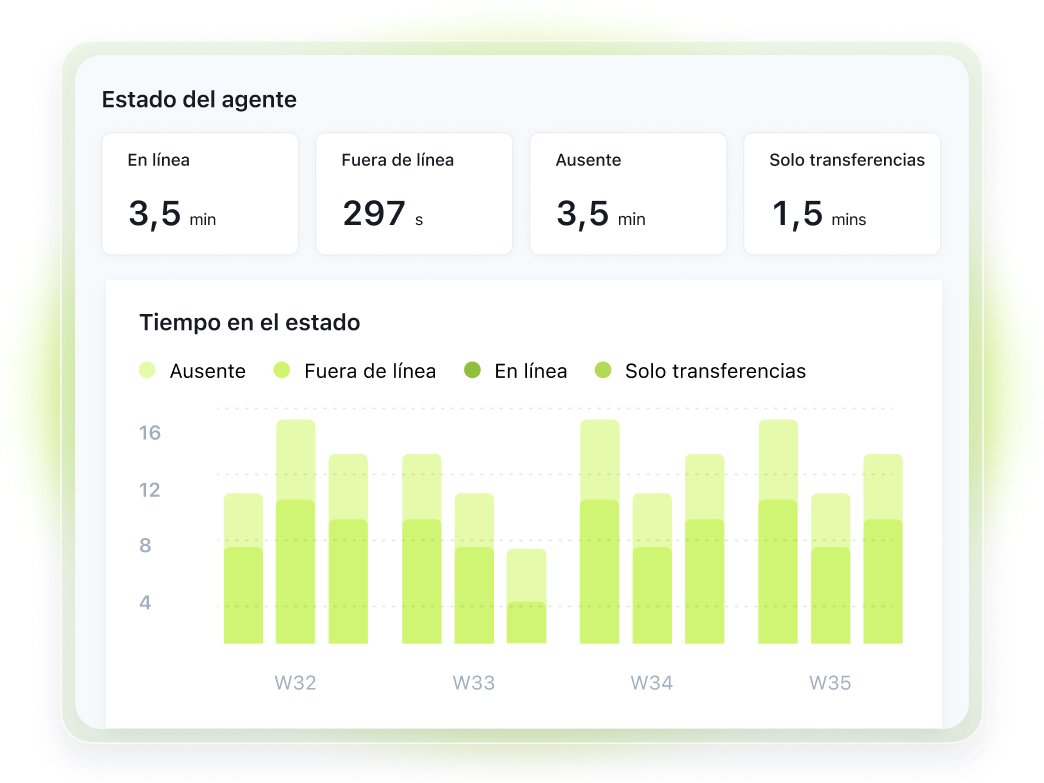Click the tallest bar in W32 group
Screen dimensions: 1044x783
(x=295, y=530)
